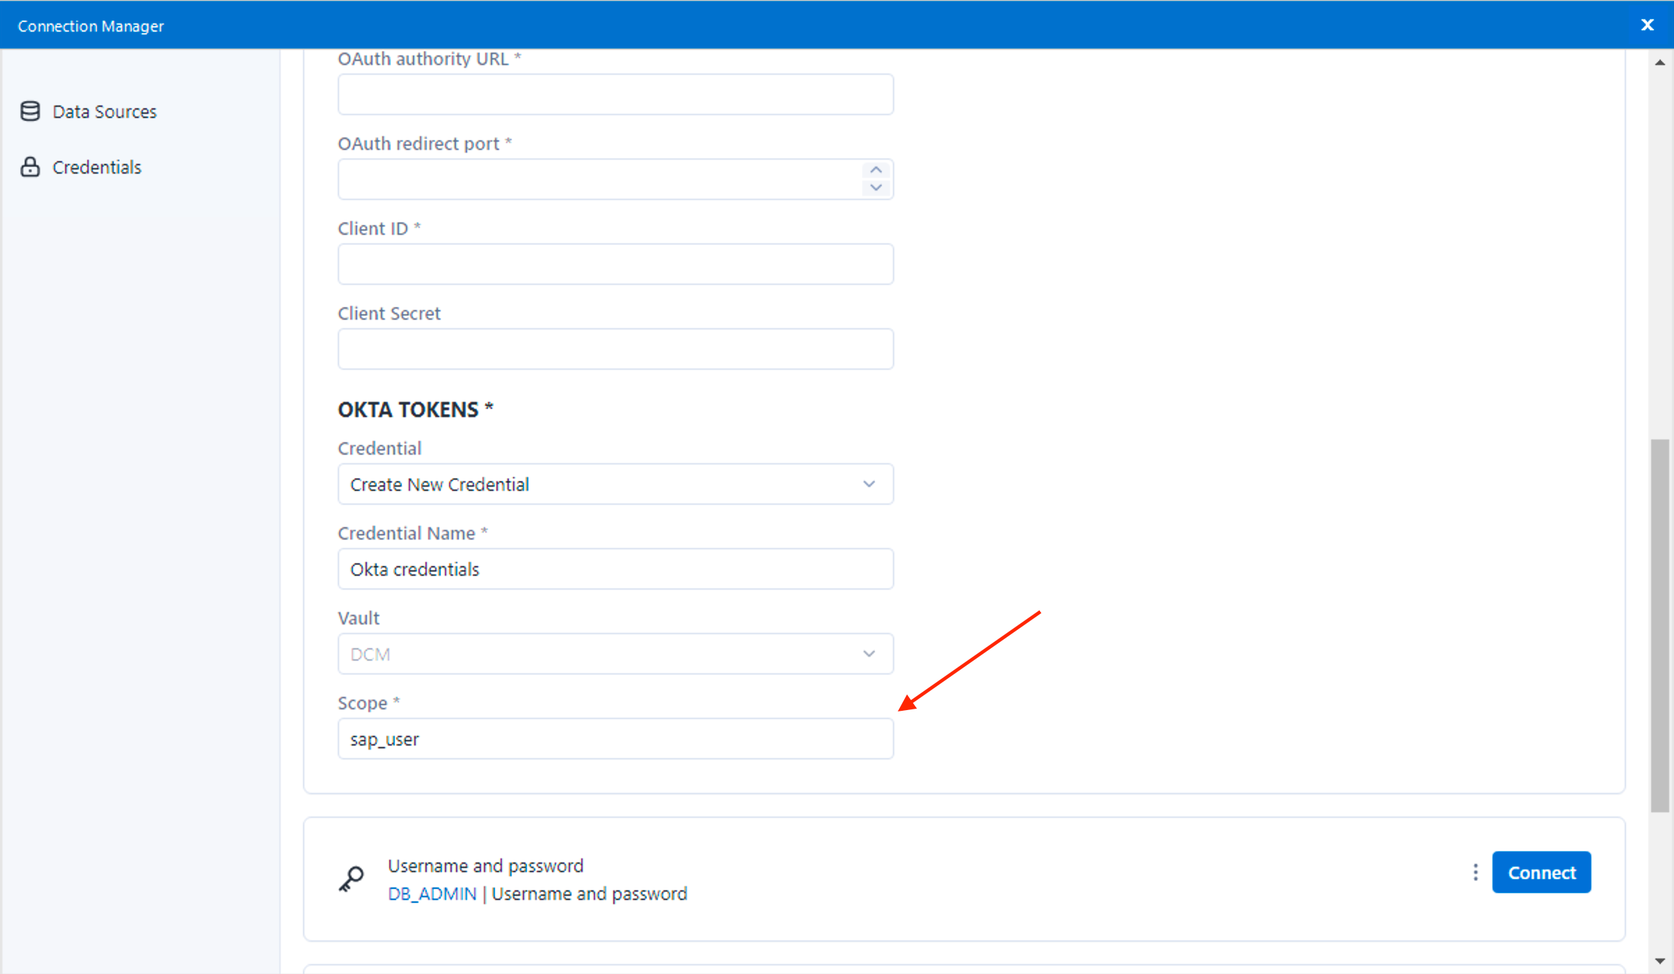
Task: Switch to the Credentials section
Action: pos(96,168)
